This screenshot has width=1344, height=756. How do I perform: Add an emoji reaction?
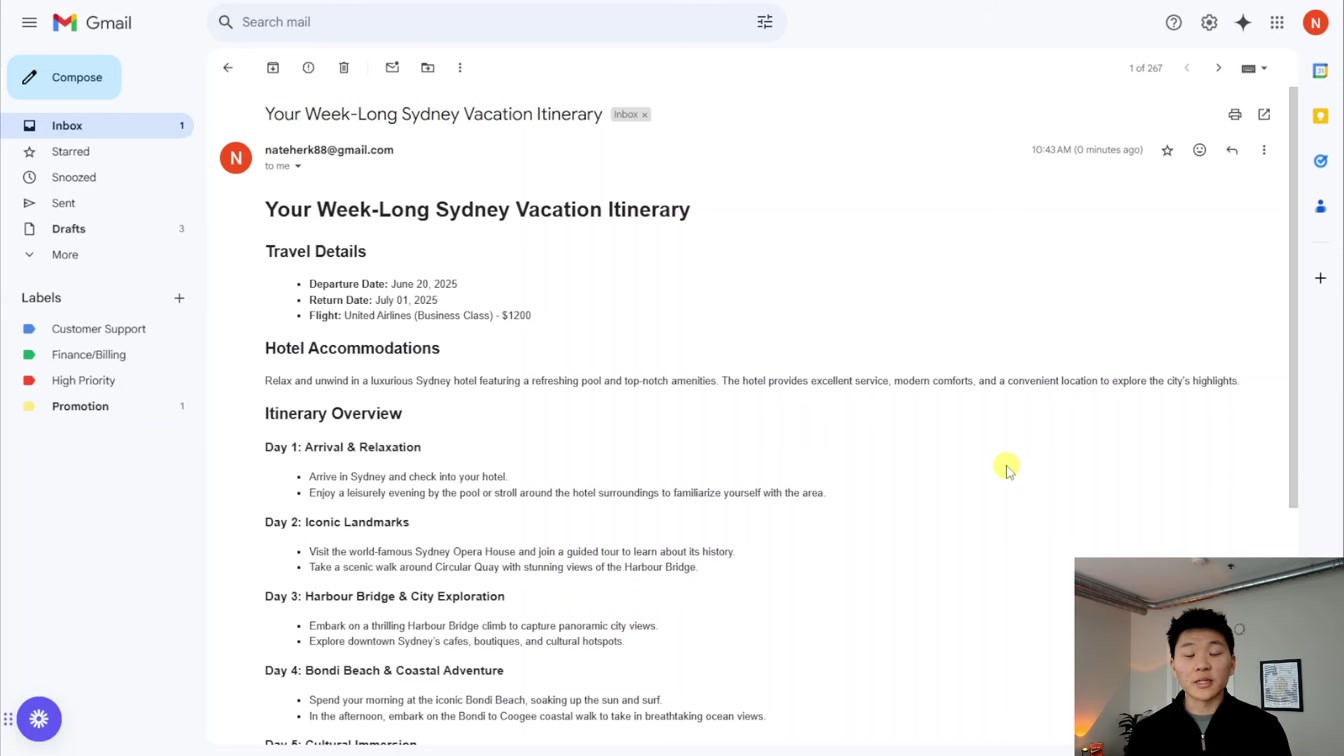pos(1200,150)
